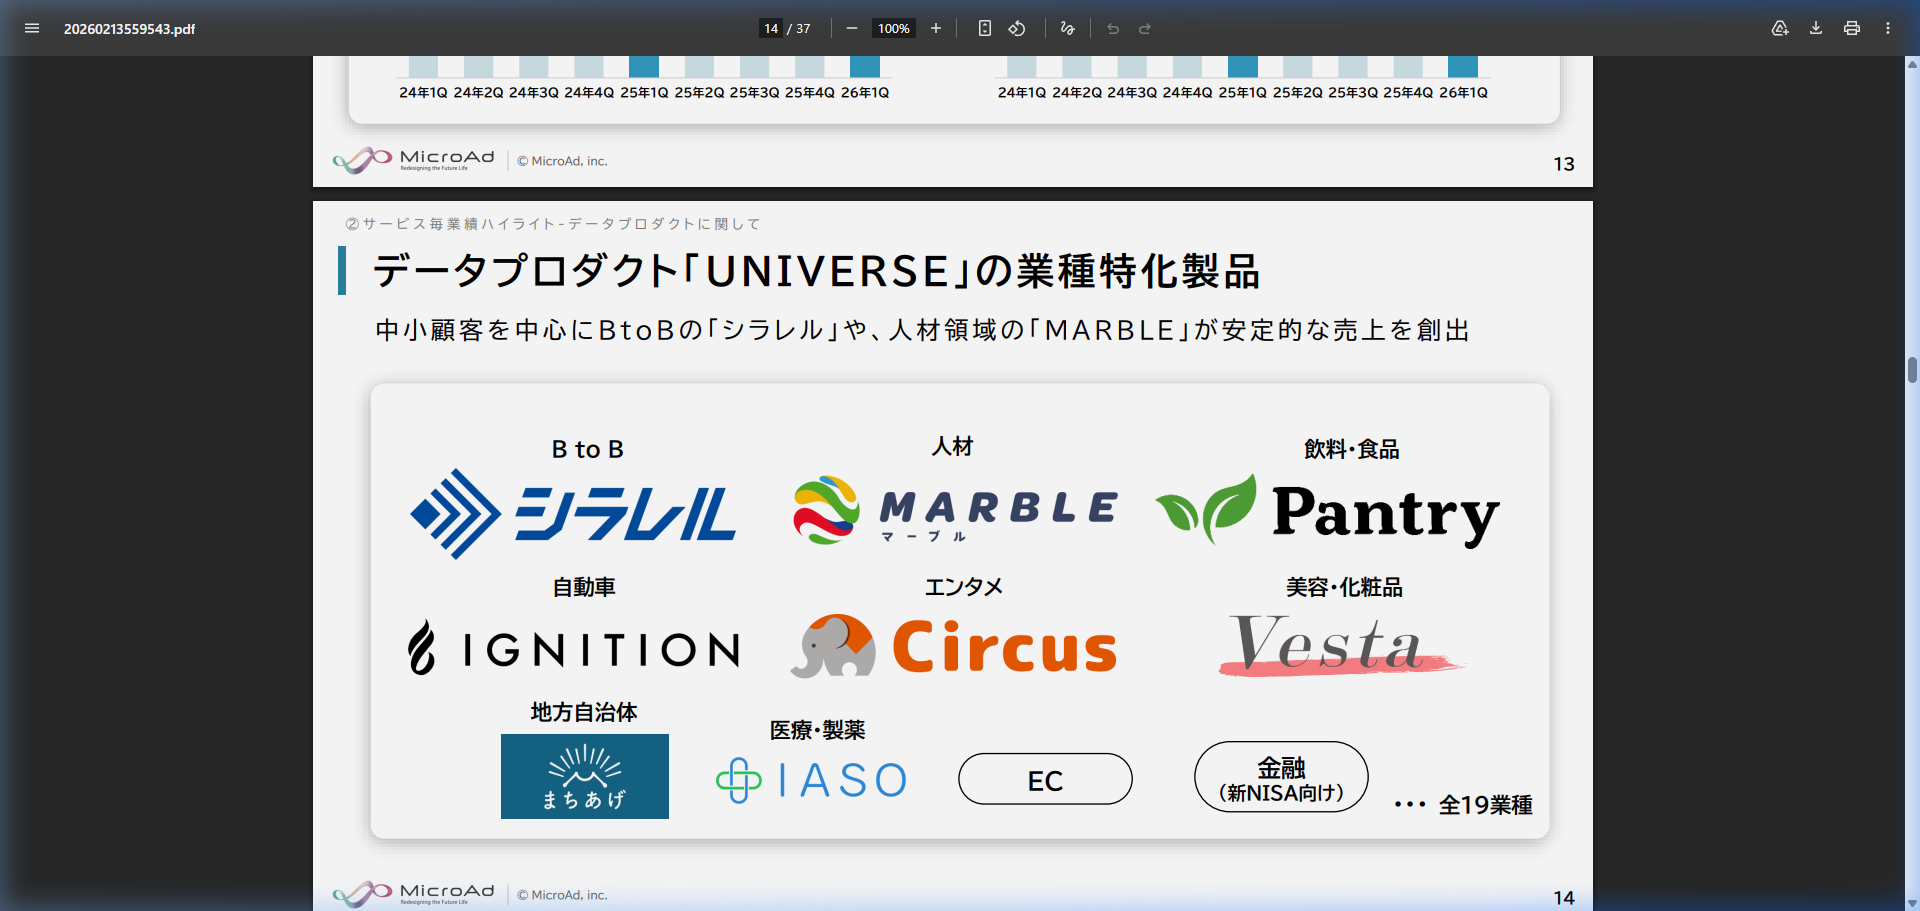Zoom in using the plus icon

point(935,28)
